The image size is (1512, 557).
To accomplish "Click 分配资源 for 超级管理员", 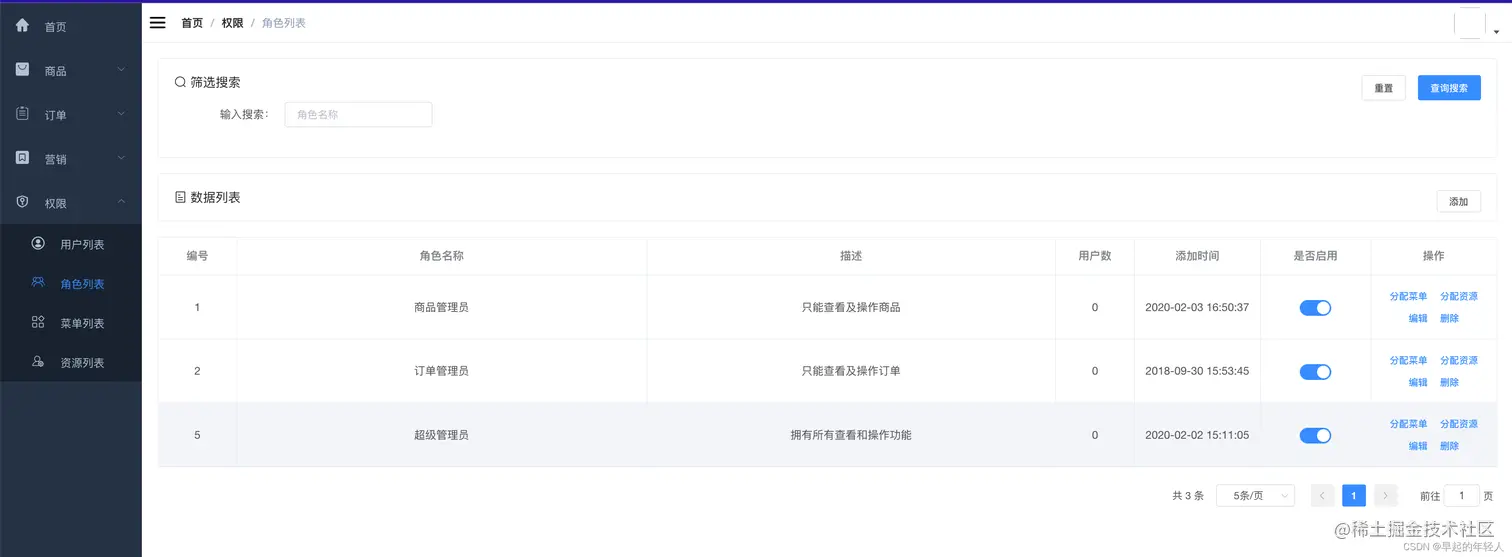I will 1459,424.
